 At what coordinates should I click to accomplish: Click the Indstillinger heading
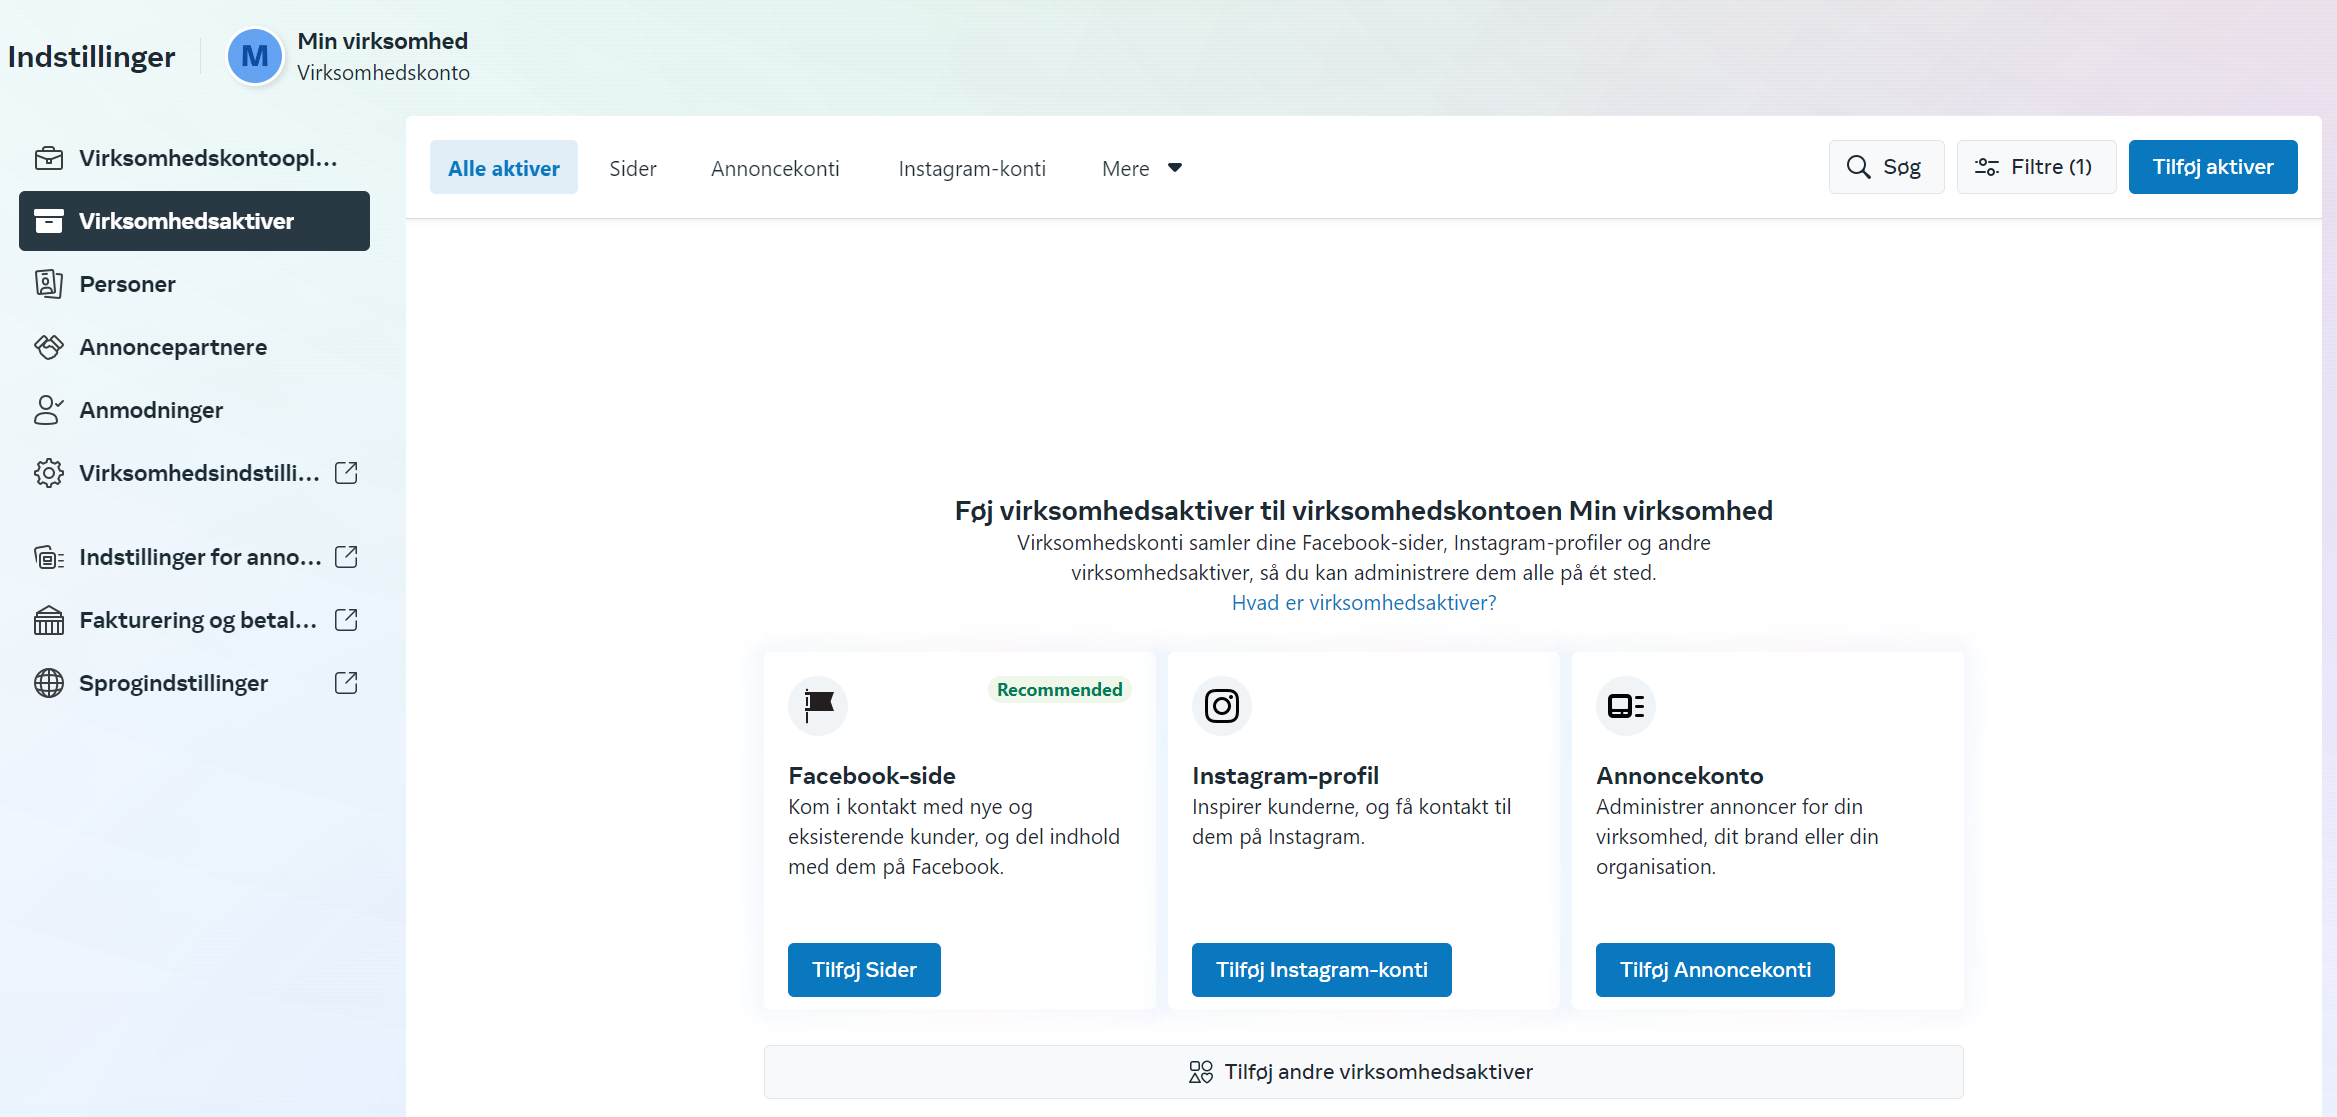tap(91, 57)
